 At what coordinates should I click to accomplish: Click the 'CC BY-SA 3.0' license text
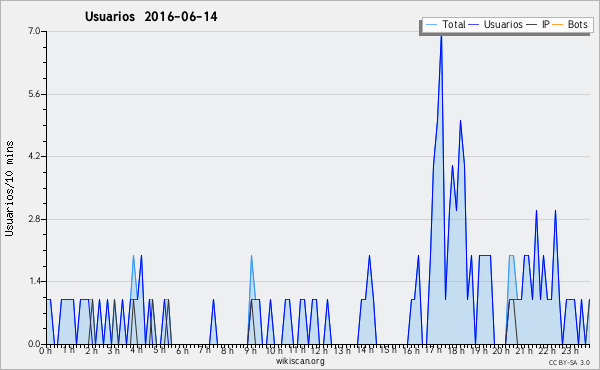click(569, 362)
